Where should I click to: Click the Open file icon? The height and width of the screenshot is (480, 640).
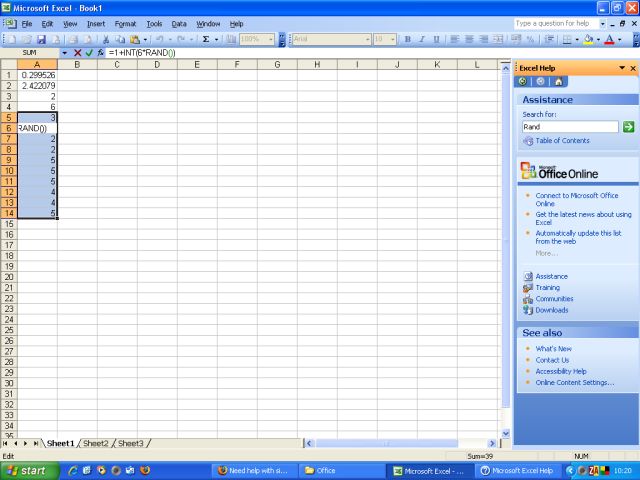[27, 39]
